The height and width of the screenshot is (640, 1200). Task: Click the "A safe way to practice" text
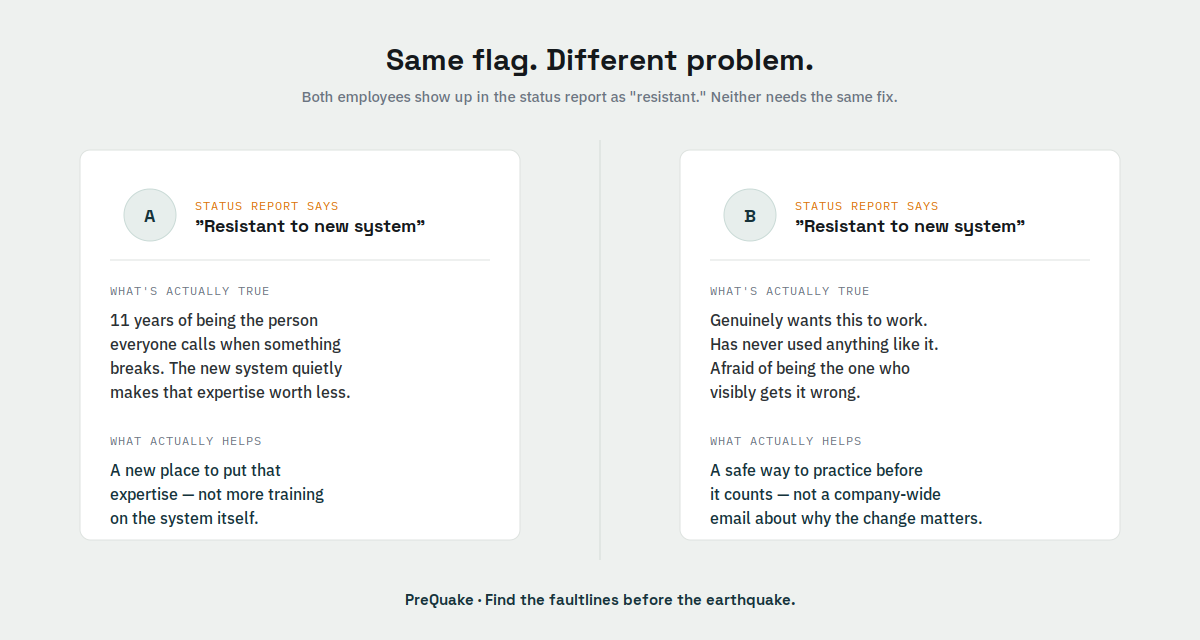pos(846,494)
